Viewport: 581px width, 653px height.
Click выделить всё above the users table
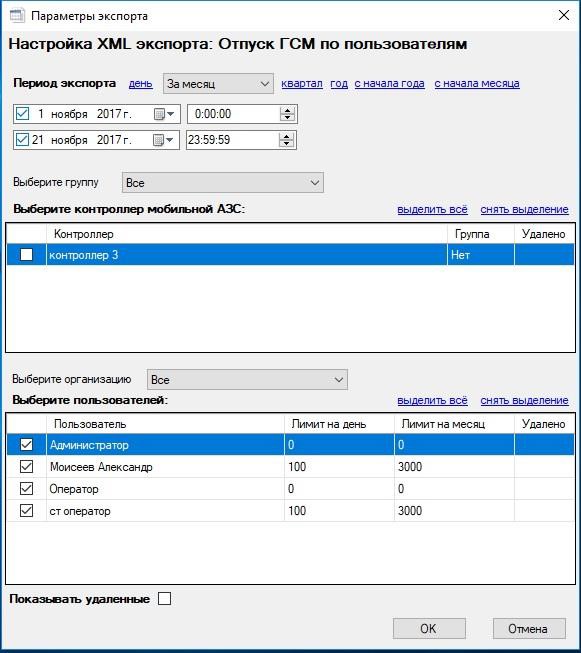click(432, 400)
